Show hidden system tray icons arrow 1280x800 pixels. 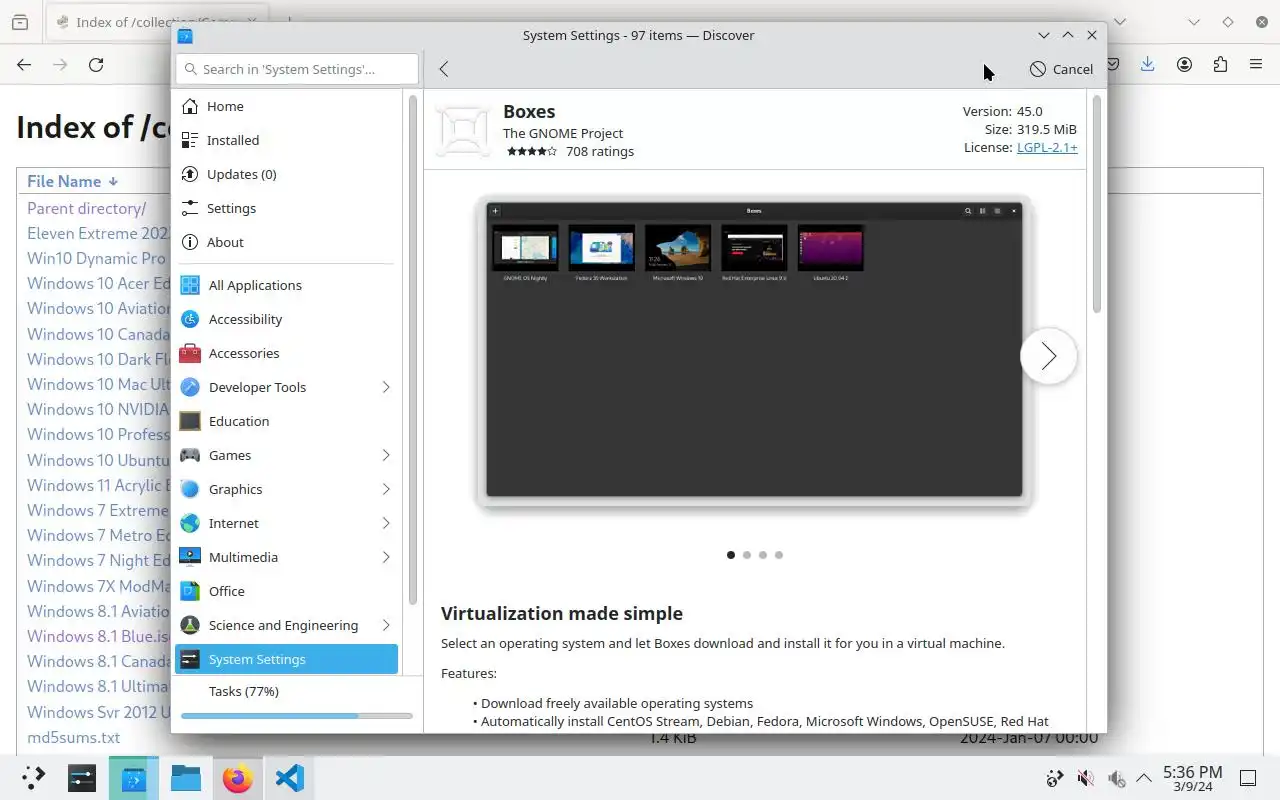tap(1144, 778)
